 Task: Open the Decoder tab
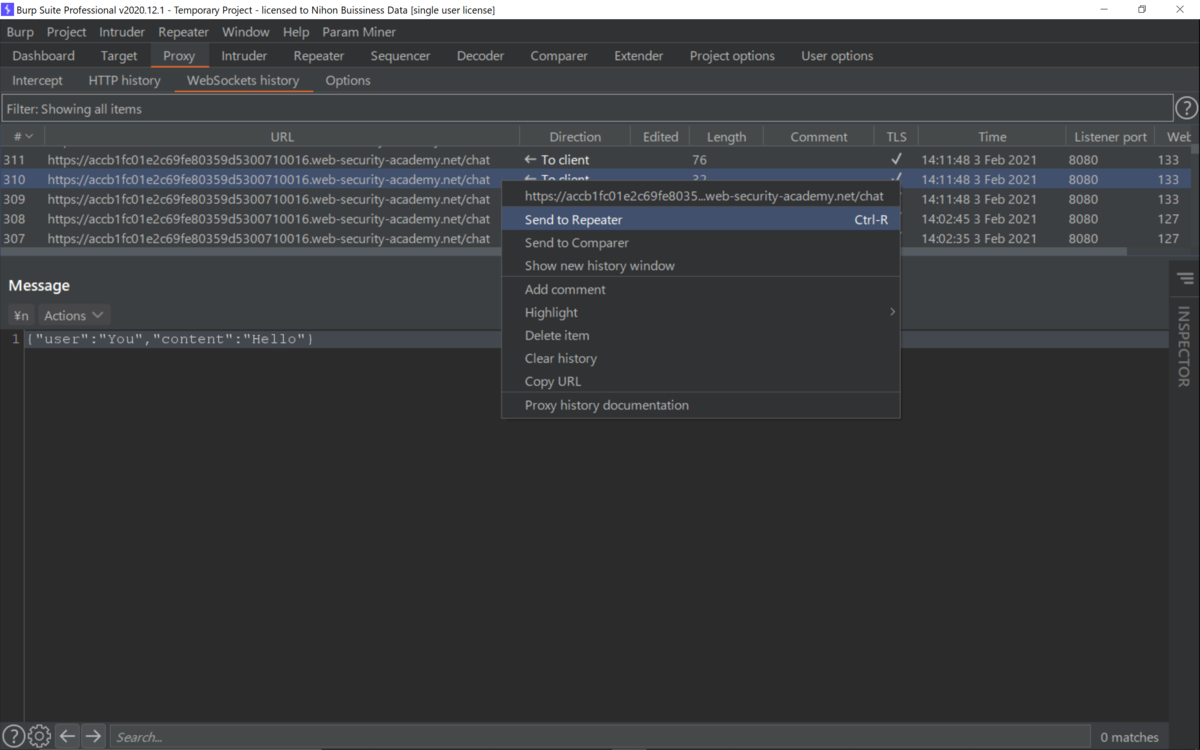coord(481,56)
